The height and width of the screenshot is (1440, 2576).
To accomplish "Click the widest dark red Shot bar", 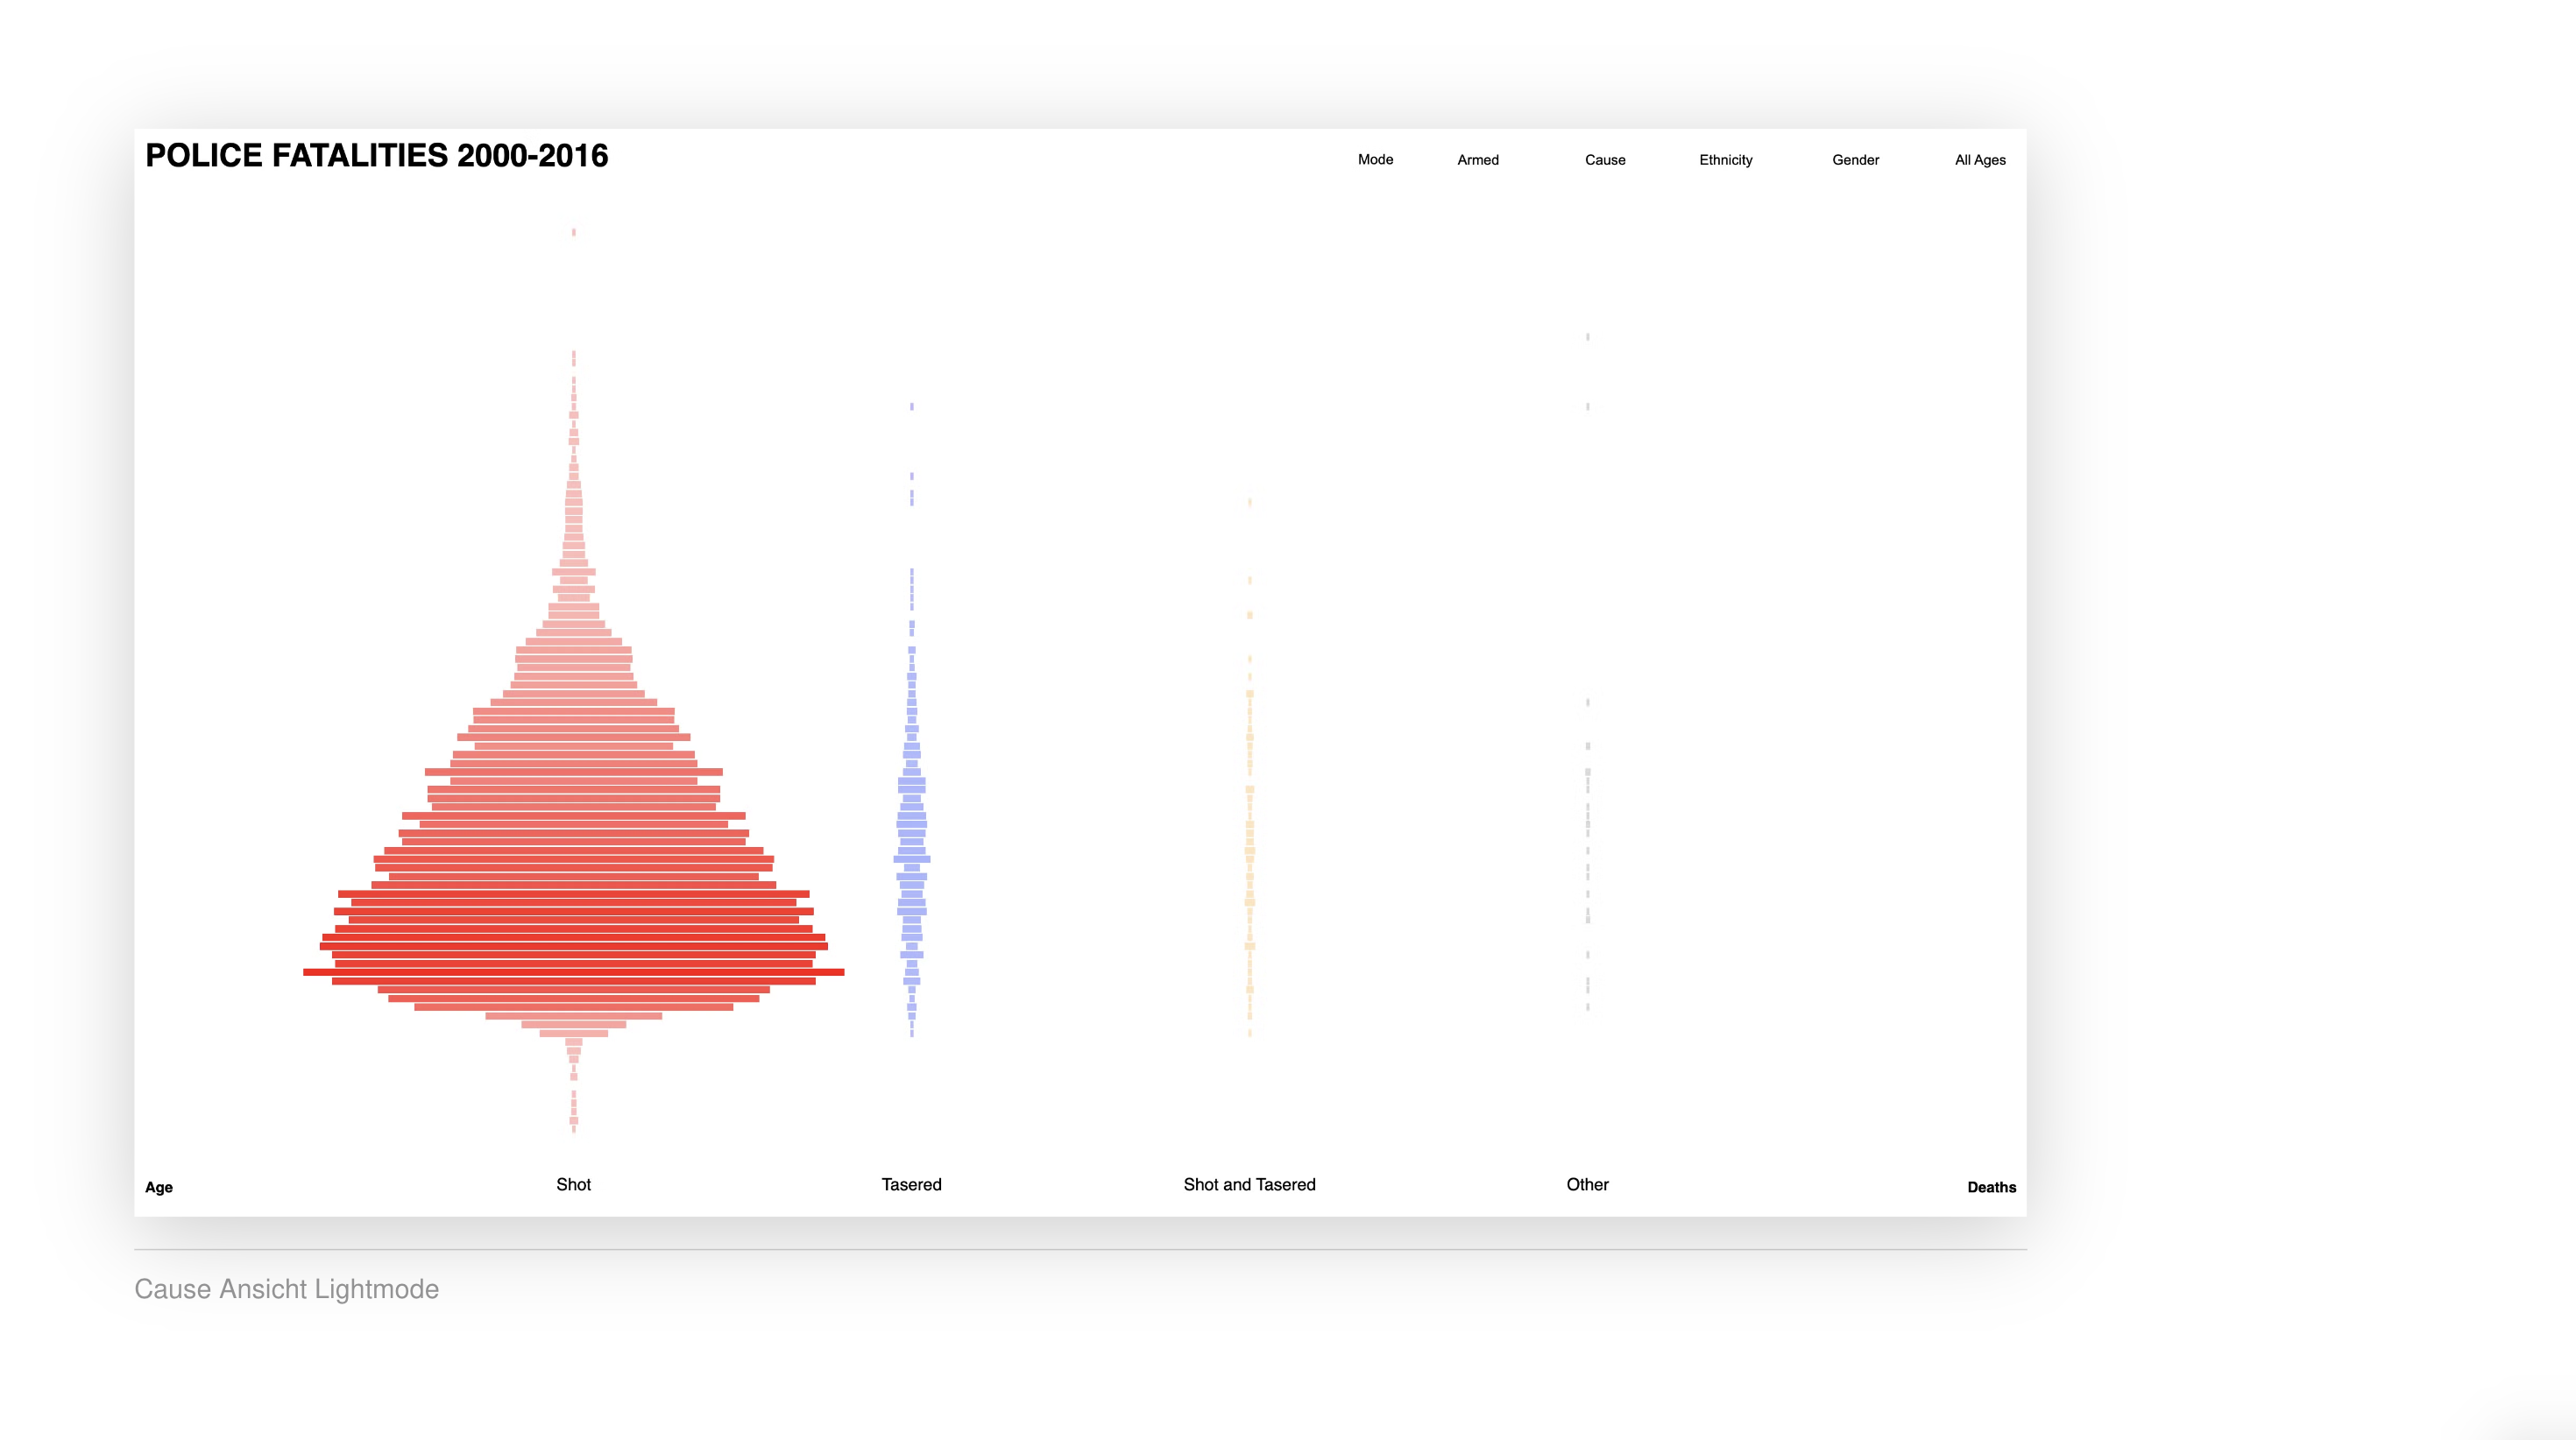I will pyautogui.click(x=573, y=972).
